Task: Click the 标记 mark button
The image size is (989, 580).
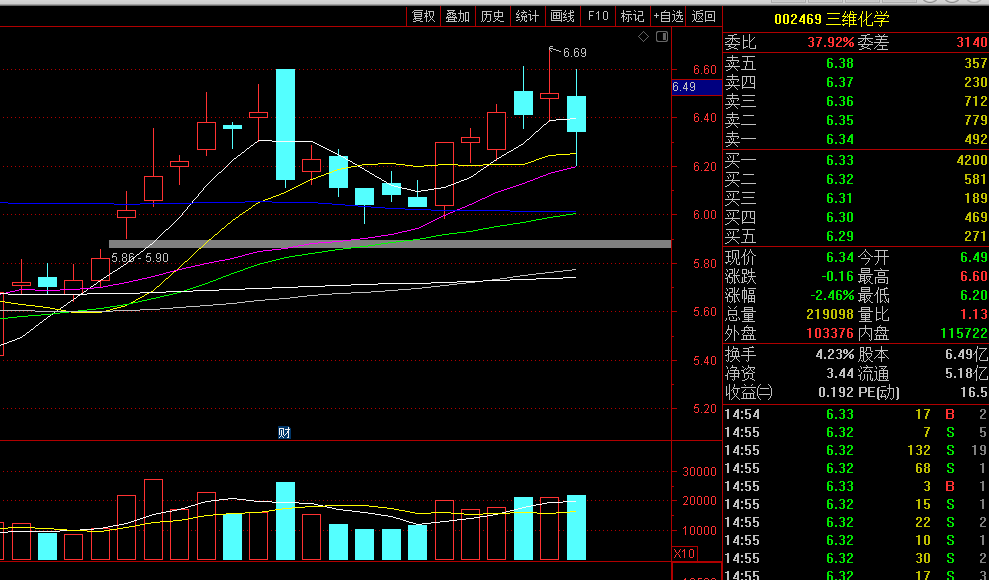Action: [x=632, y=16]
